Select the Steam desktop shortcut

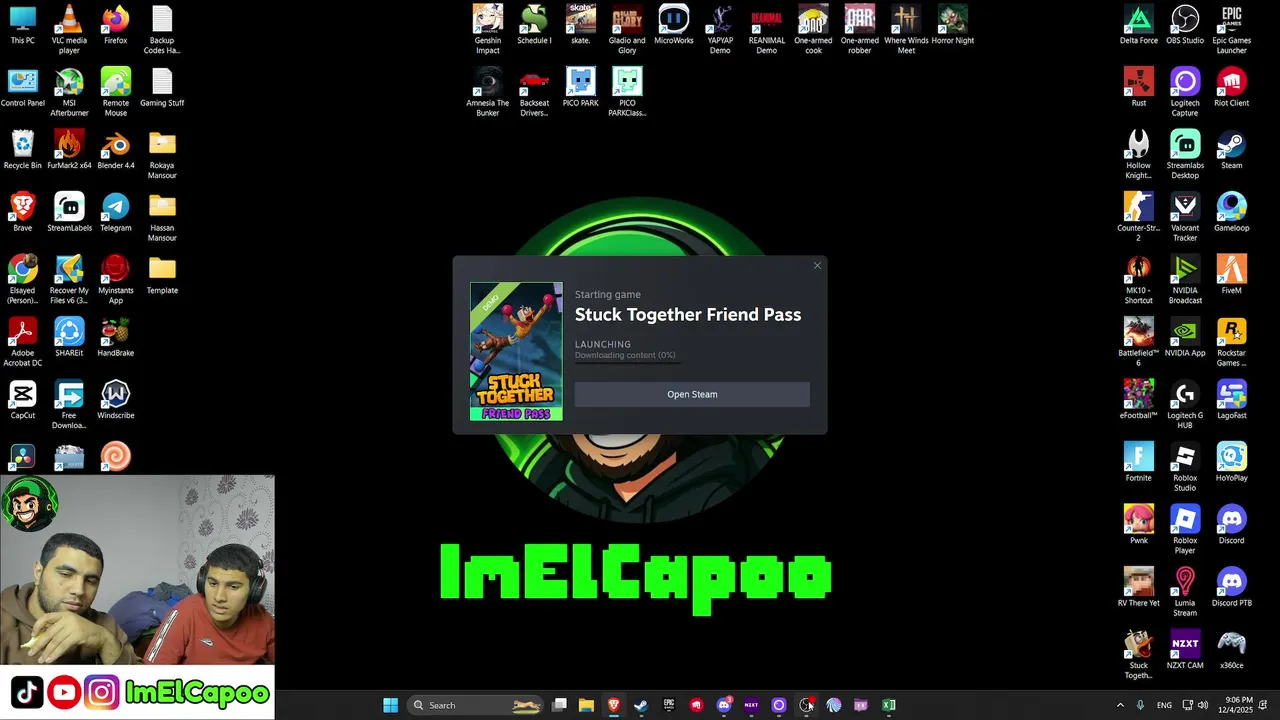[1232, 150]
